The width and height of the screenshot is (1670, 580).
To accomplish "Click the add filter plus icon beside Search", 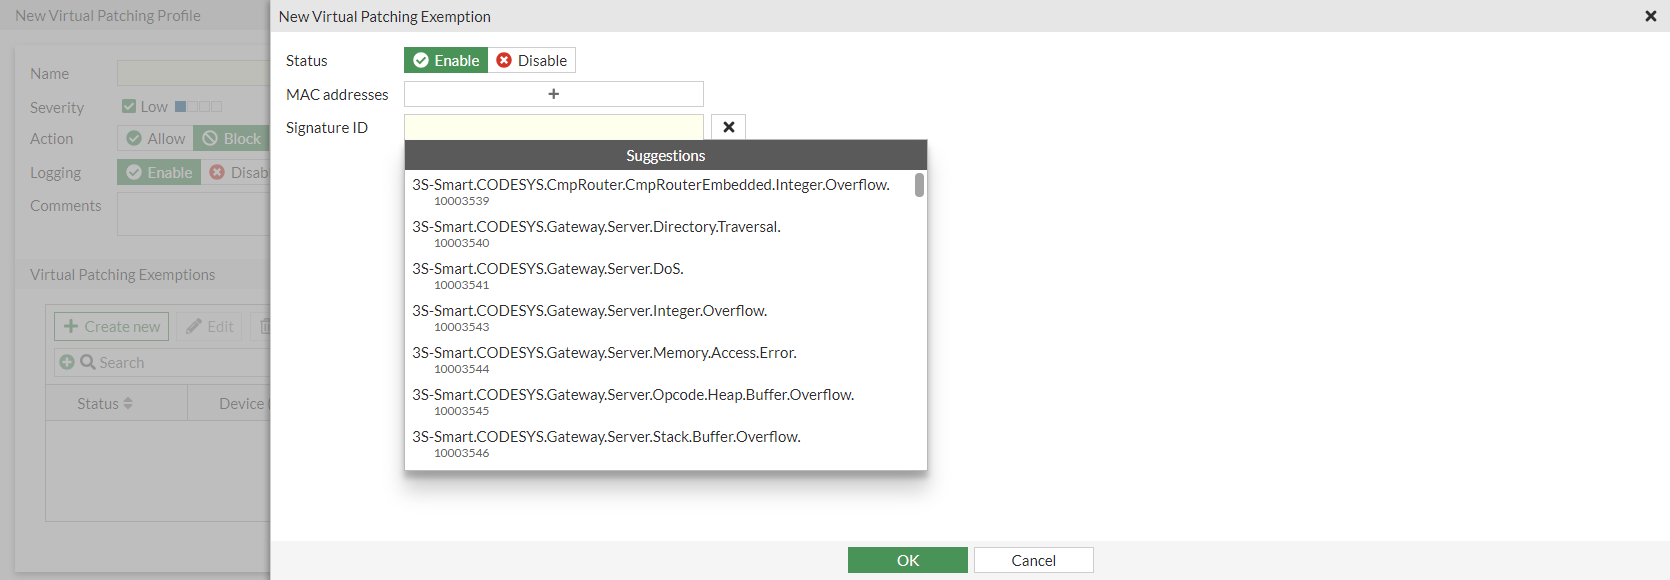I will coord(67,362).
